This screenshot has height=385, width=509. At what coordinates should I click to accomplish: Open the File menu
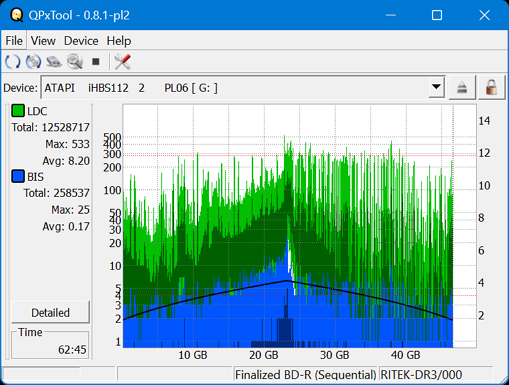pos(14,41)
